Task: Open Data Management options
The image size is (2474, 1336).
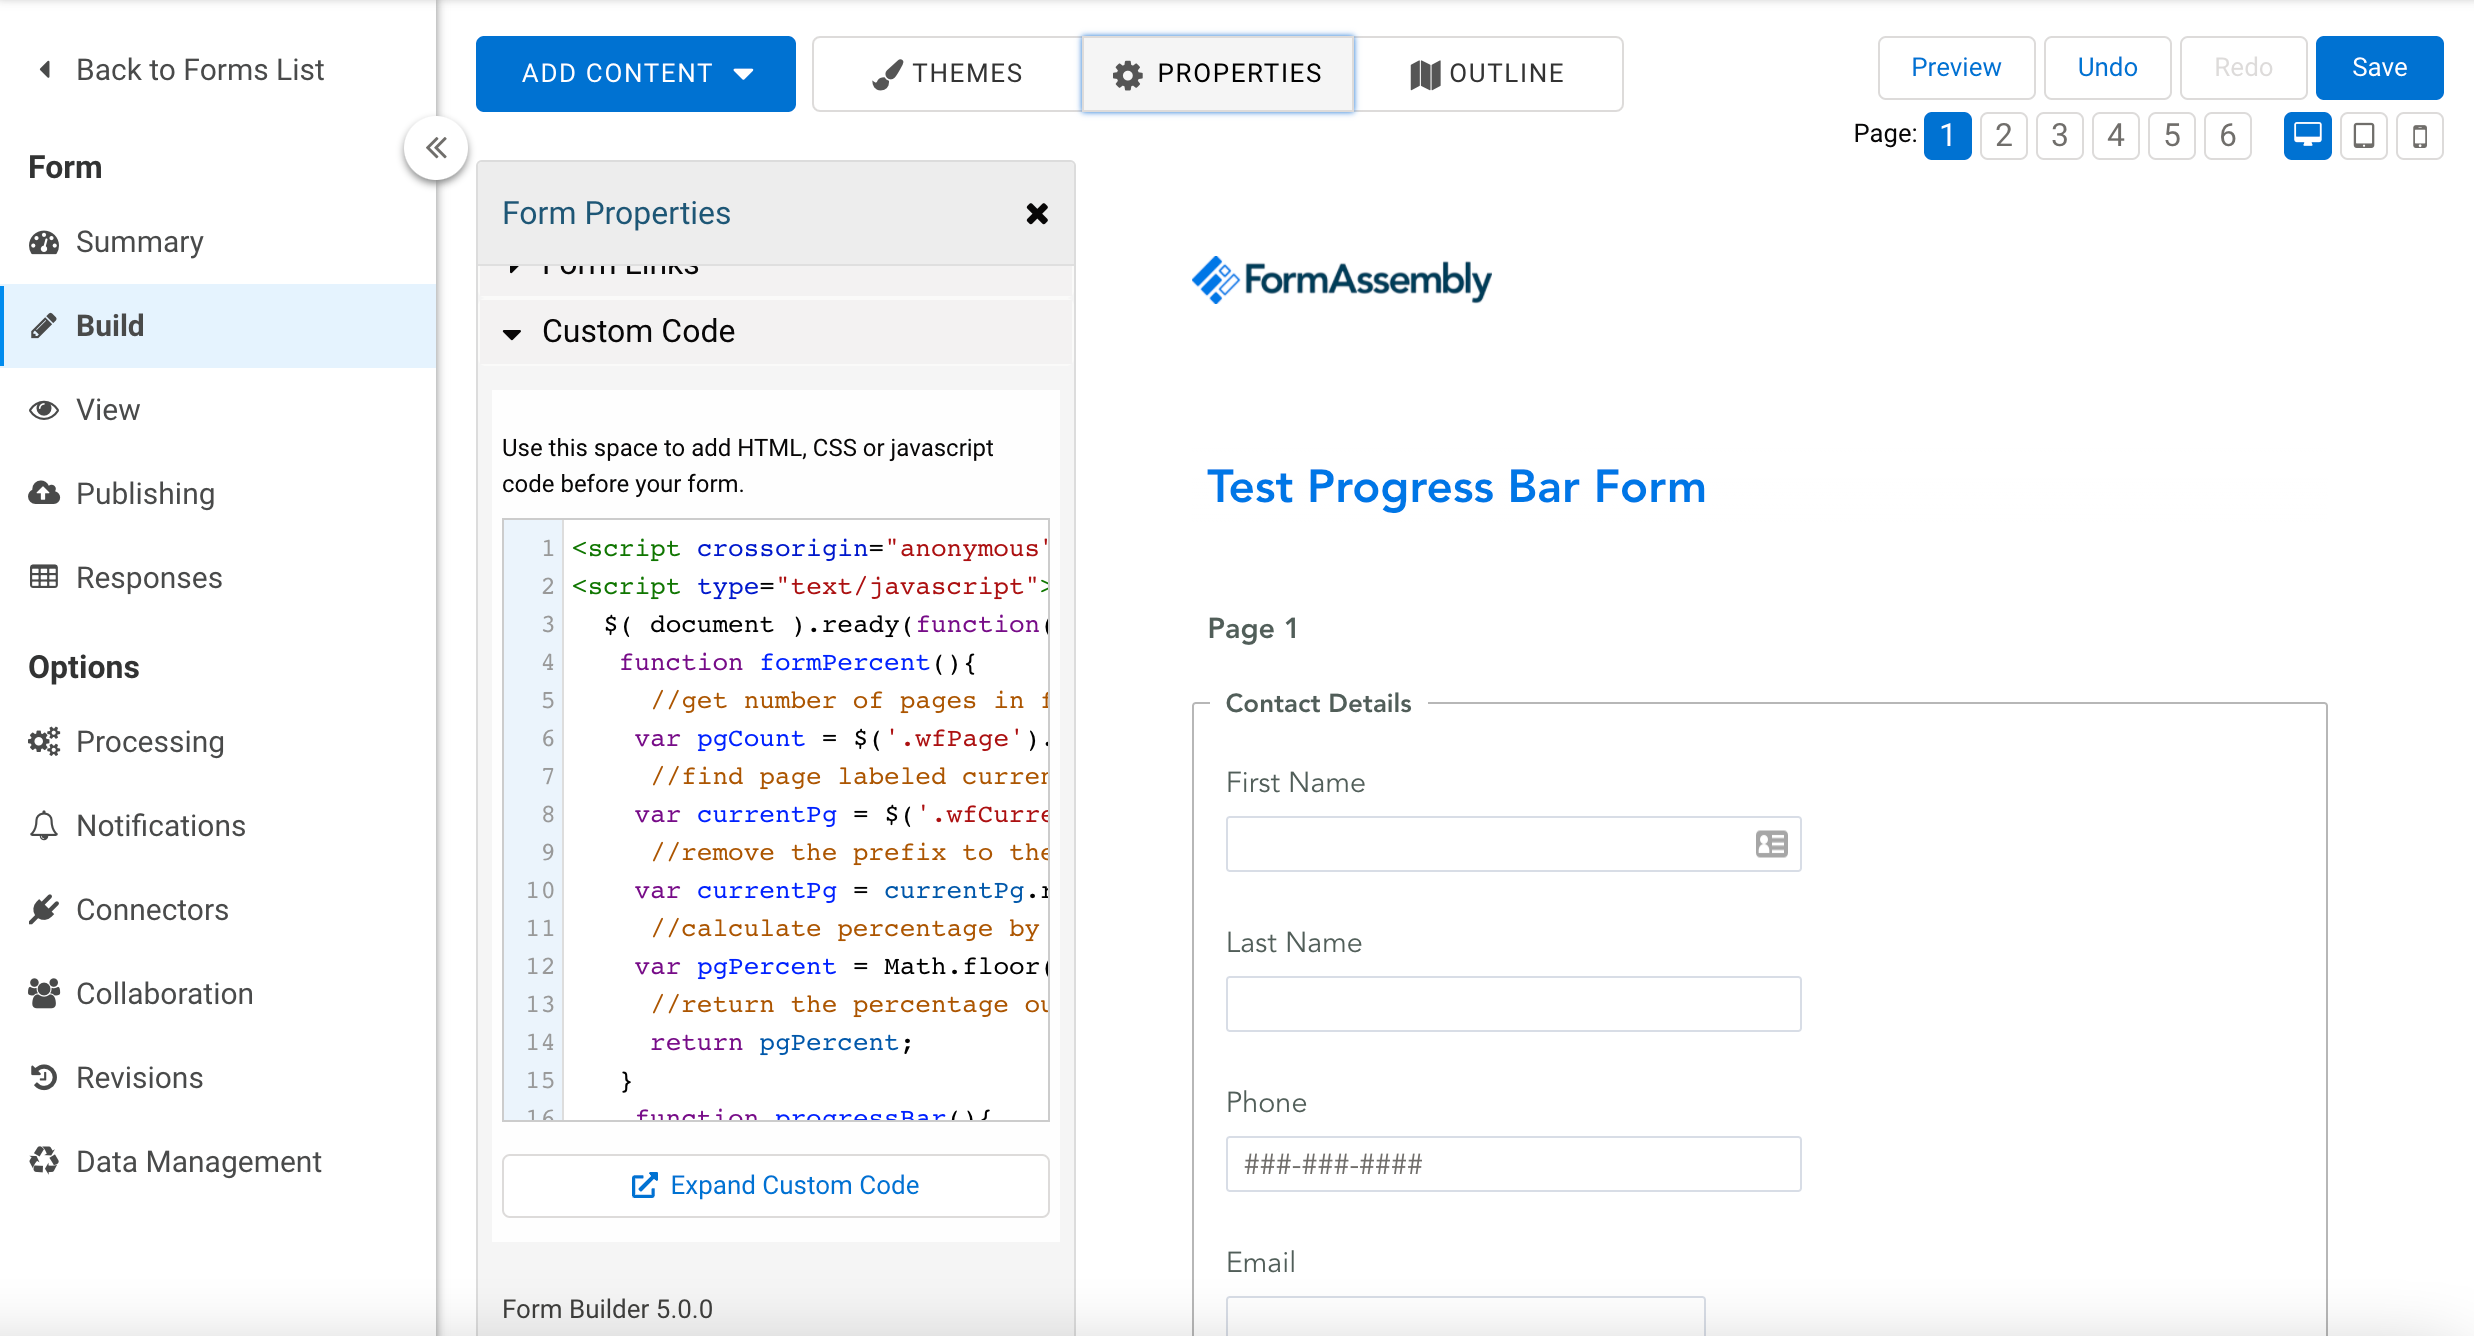Action: pos(218,1162)
